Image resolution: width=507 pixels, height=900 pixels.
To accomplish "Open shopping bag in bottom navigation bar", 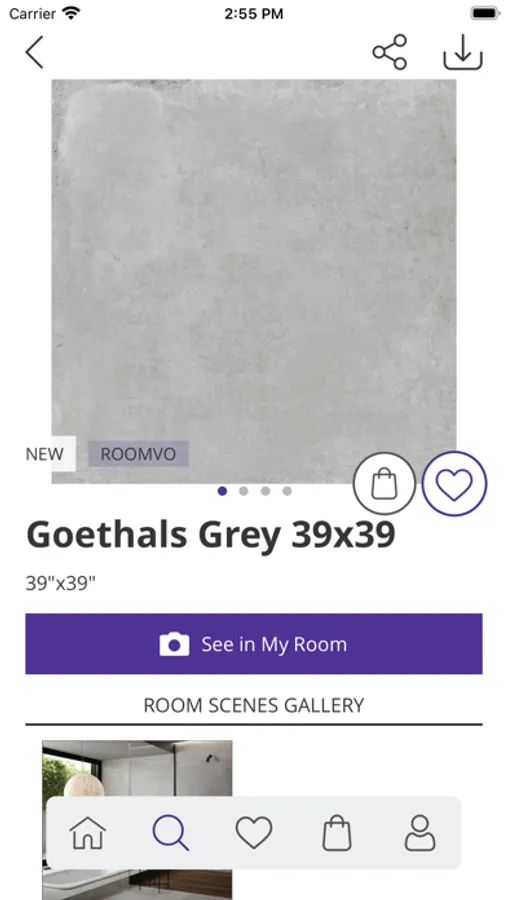I will (336, 833).
